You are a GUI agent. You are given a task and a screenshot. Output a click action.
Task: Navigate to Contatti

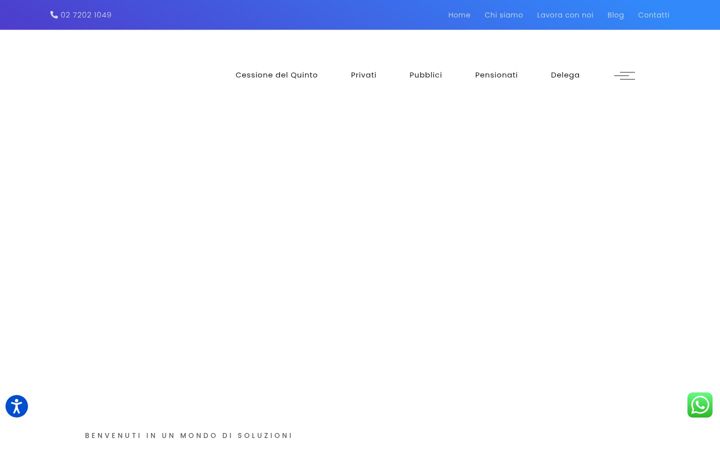[653, 15]
